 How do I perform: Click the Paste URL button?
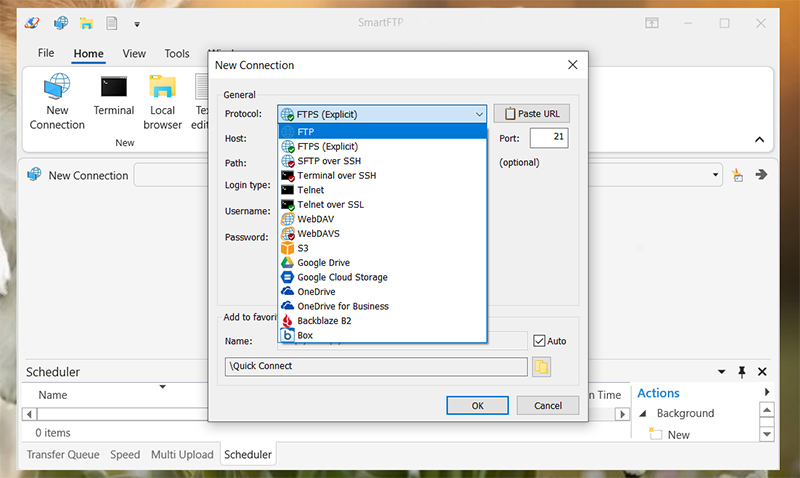point(532,114)
